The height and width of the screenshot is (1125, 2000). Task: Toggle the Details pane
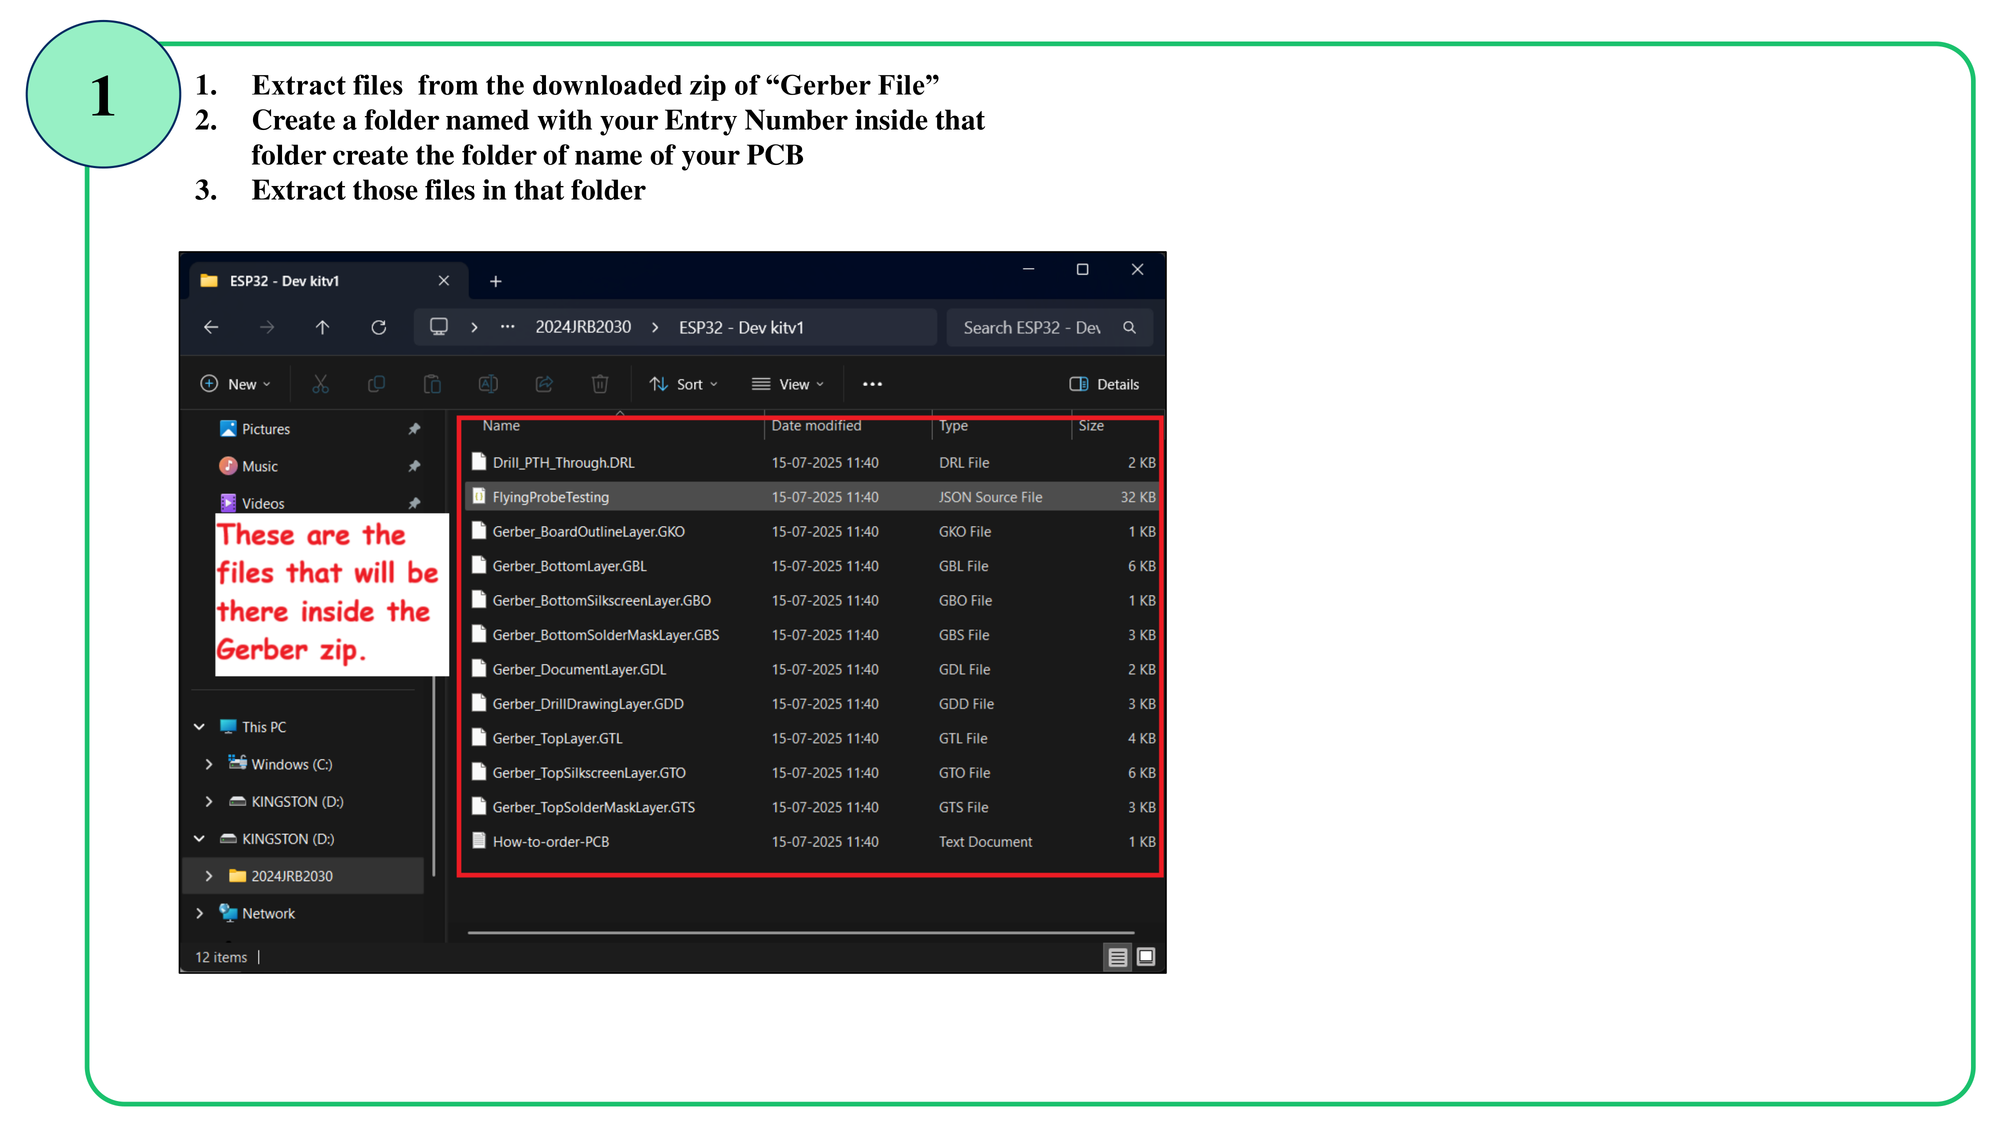click(1104, 384)
